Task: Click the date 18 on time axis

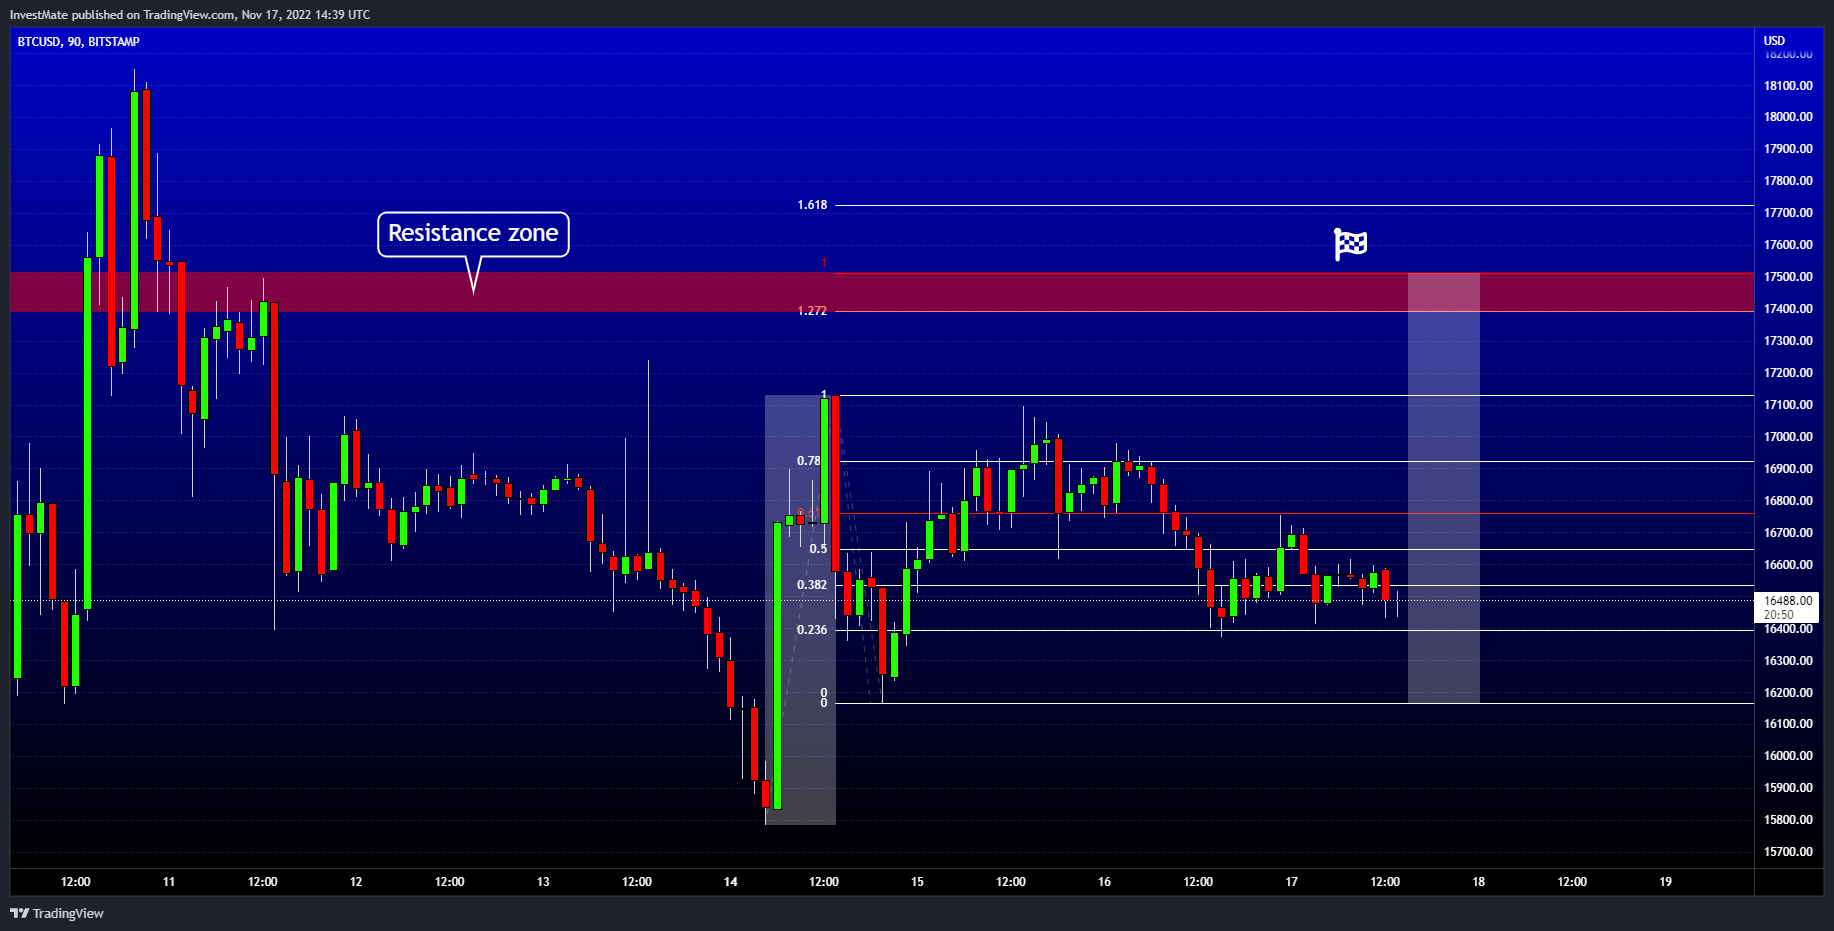Action: pos(1479,882)
